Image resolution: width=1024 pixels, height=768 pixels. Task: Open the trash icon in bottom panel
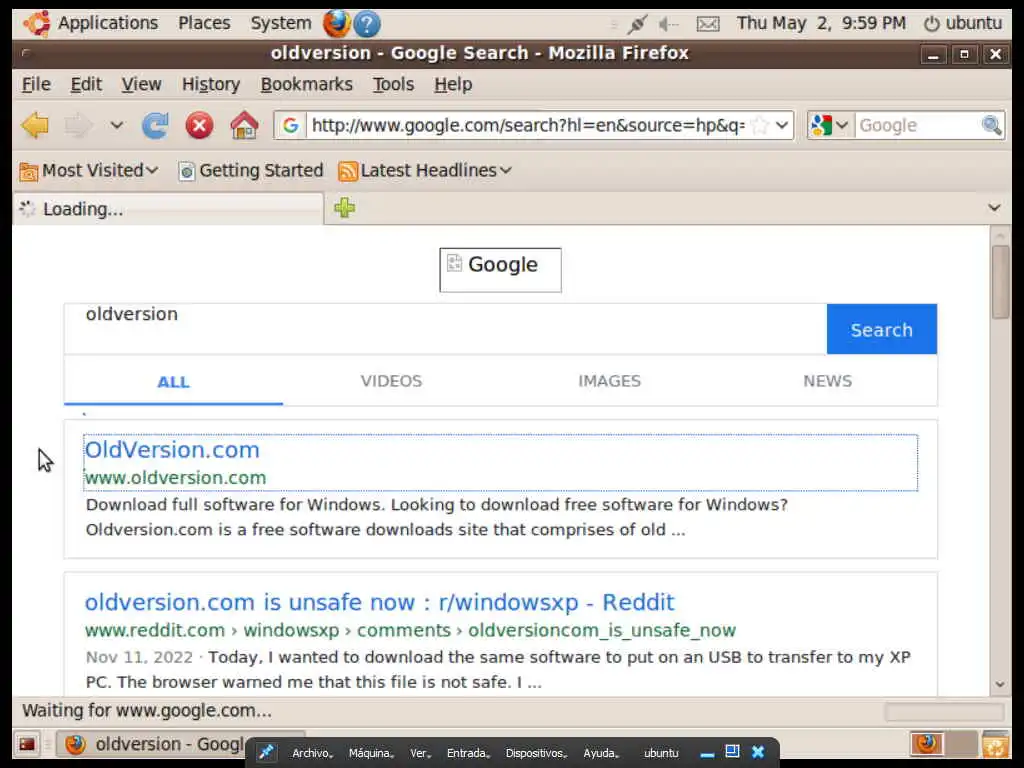(x=995, y=744)
